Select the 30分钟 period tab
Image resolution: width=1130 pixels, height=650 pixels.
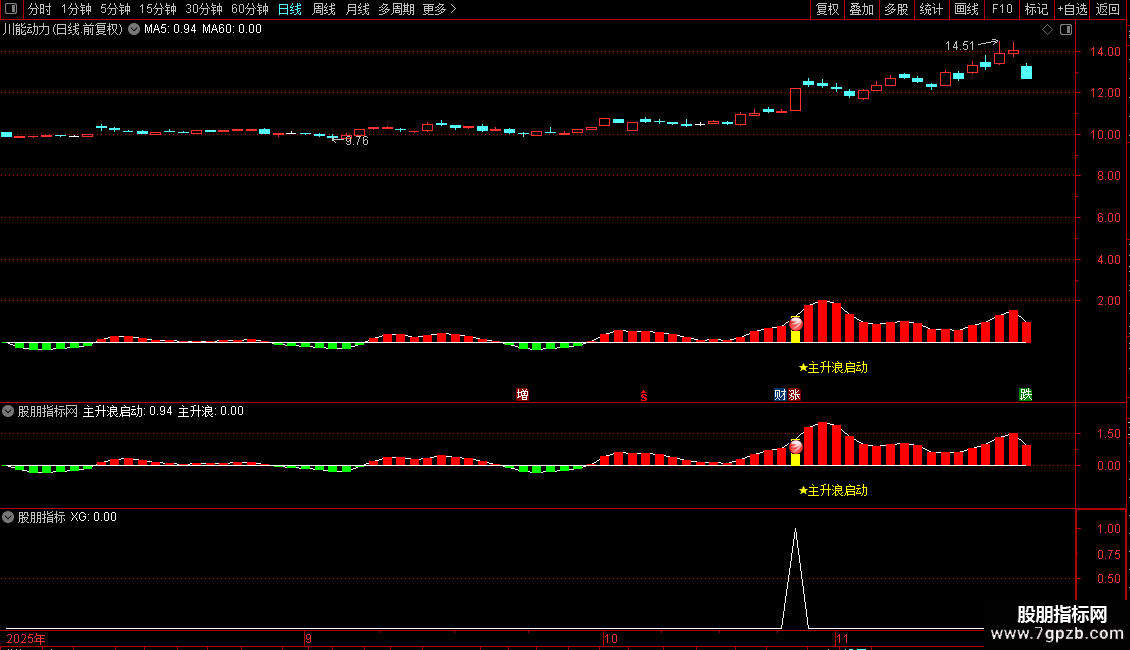(x=204, y=9)
